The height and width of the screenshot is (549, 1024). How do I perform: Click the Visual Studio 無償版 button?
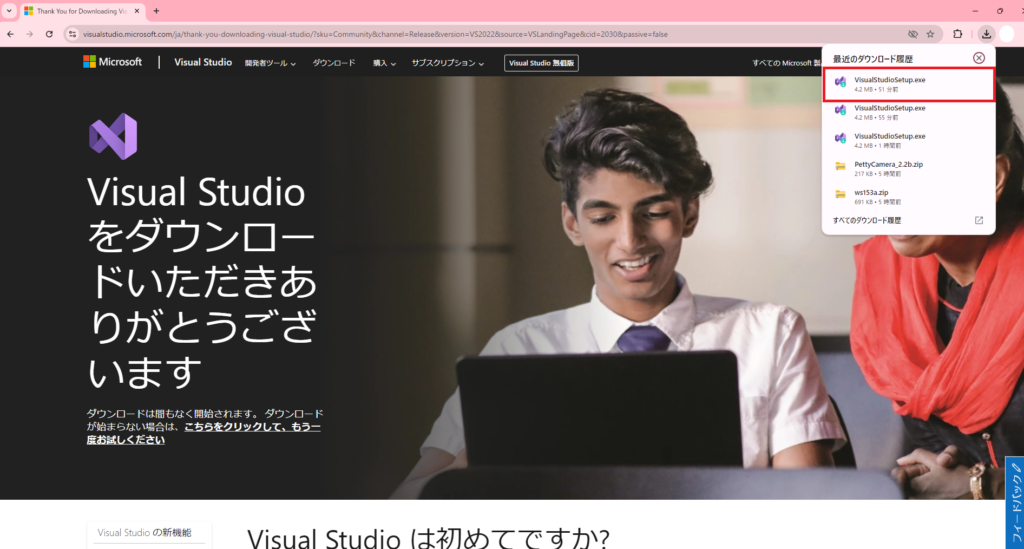coord(541,63)
